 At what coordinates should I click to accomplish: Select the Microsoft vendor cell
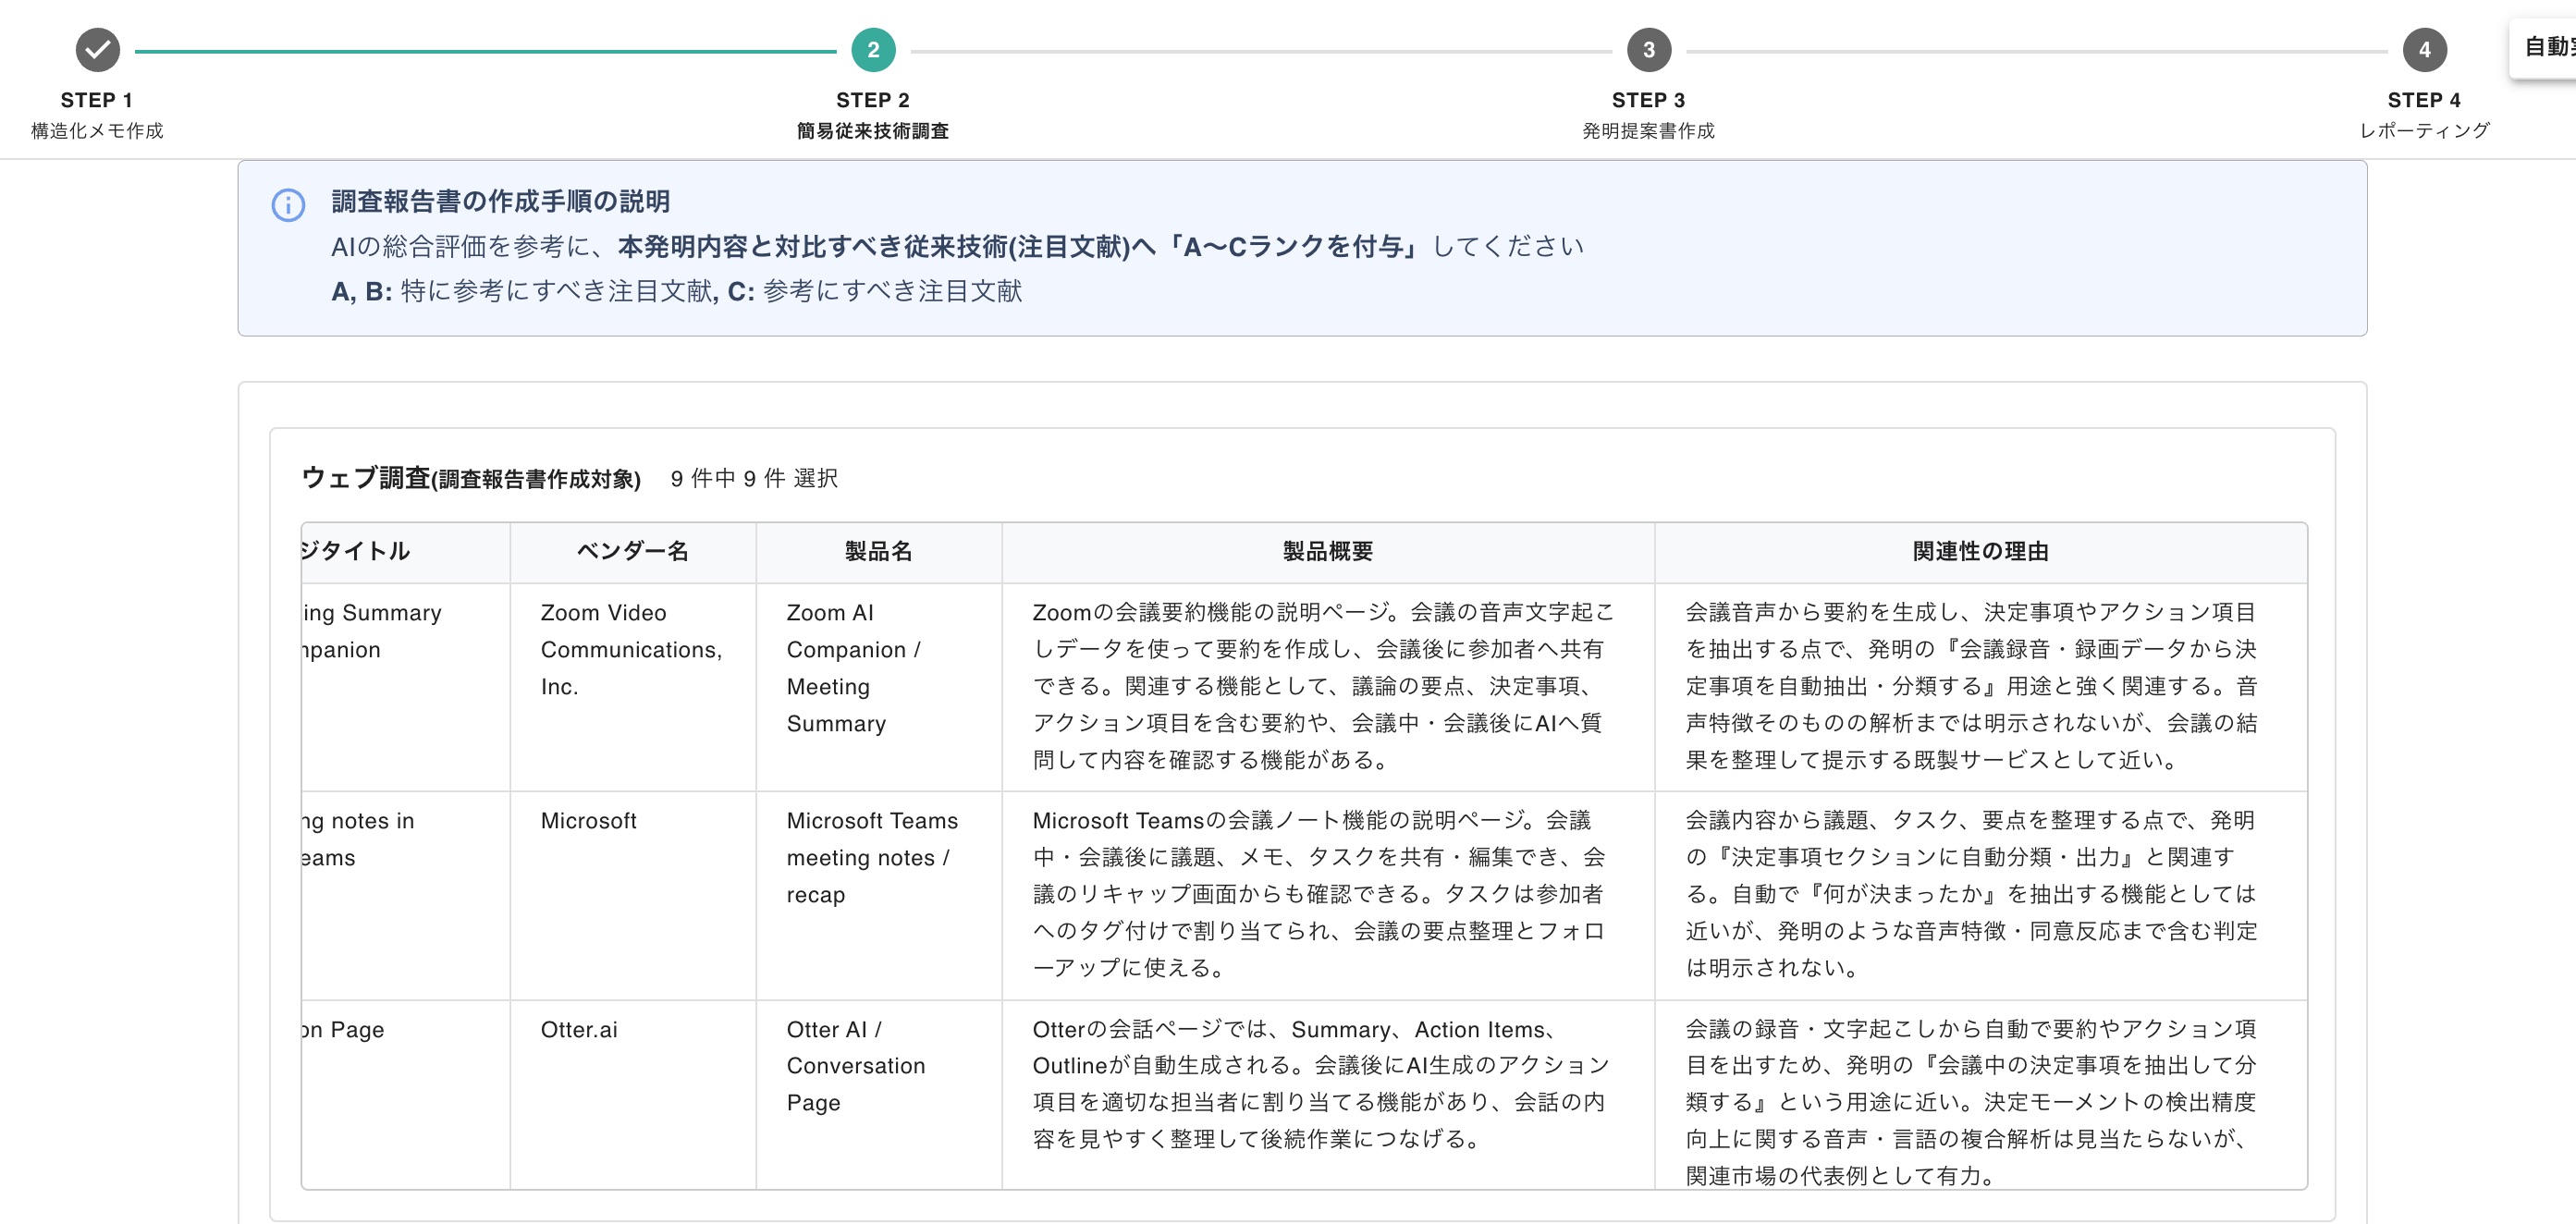[633, 896]
